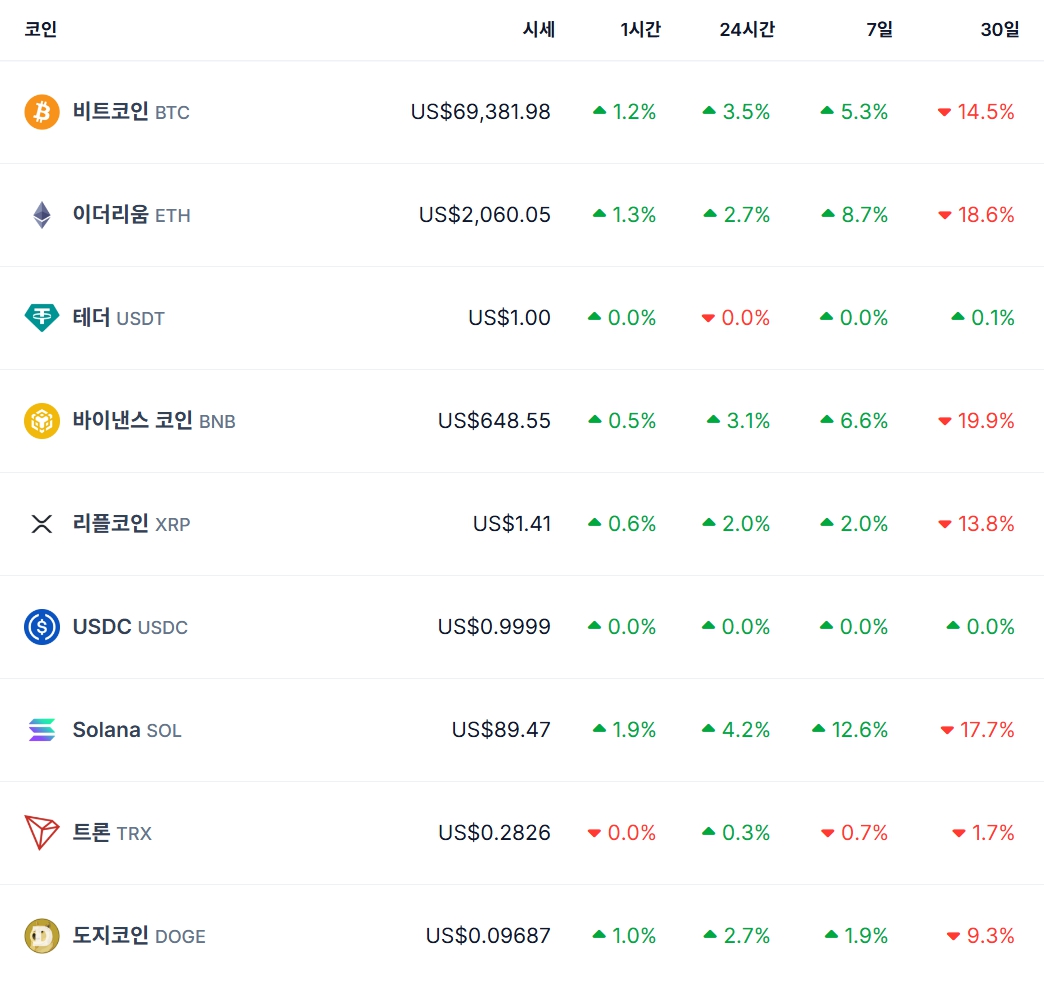Sort by the 24시간 column header
Viewport: 1044px width, 982px height.
(747, 29)
